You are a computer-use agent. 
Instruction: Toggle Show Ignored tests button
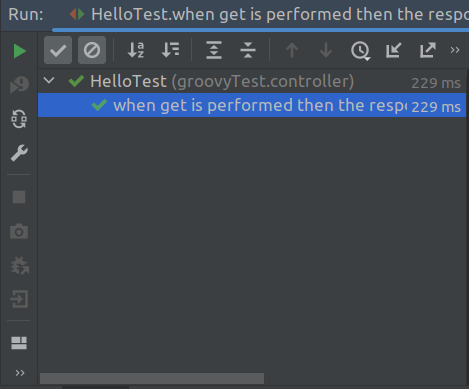pyautogui.click(x=92, y=50)
